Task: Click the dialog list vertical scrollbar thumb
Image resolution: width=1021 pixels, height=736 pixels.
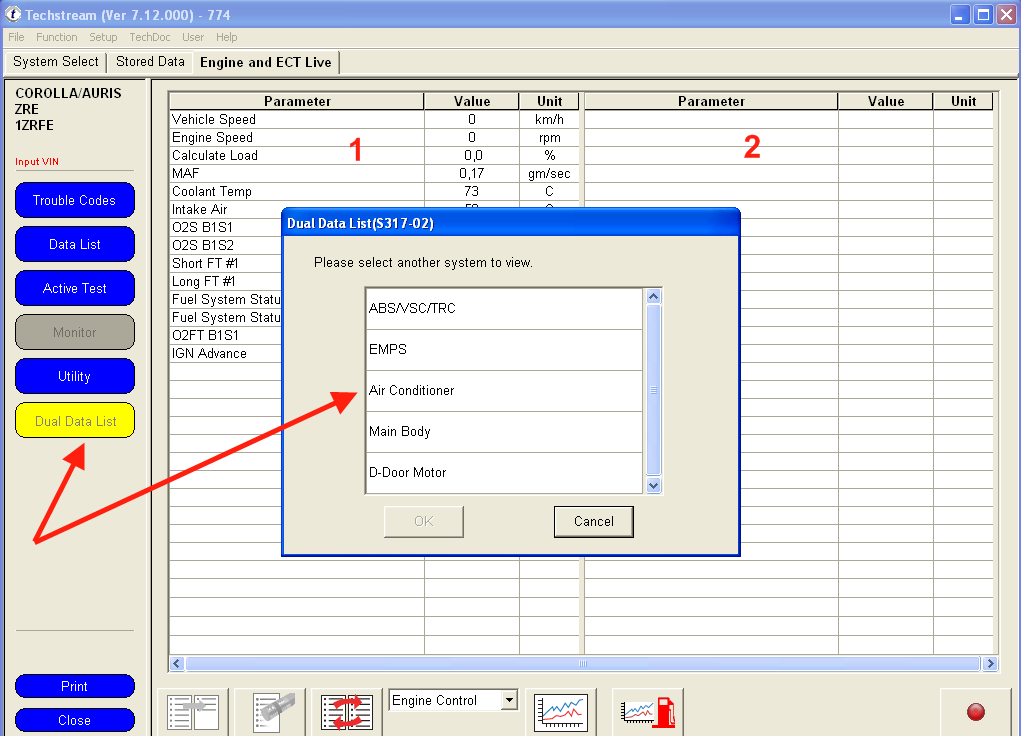Action: click(654, 390)
